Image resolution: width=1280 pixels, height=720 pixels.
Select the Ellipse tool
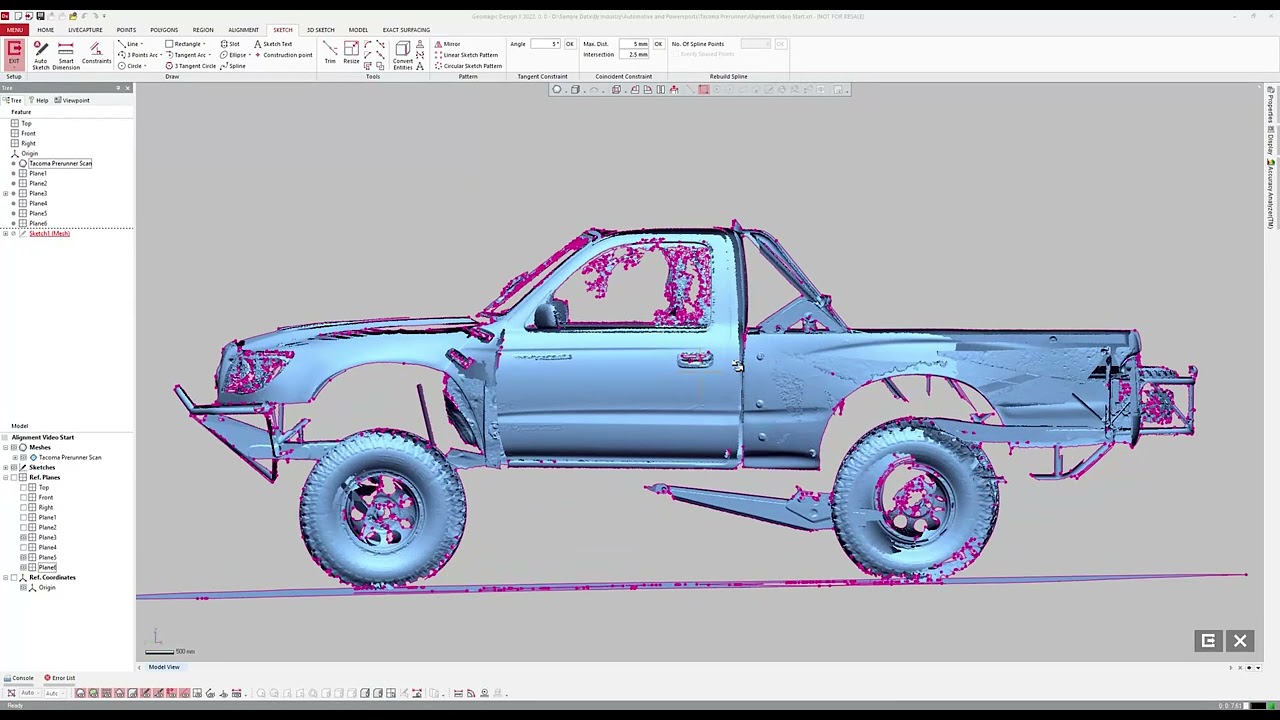click(x=232, y=55)
